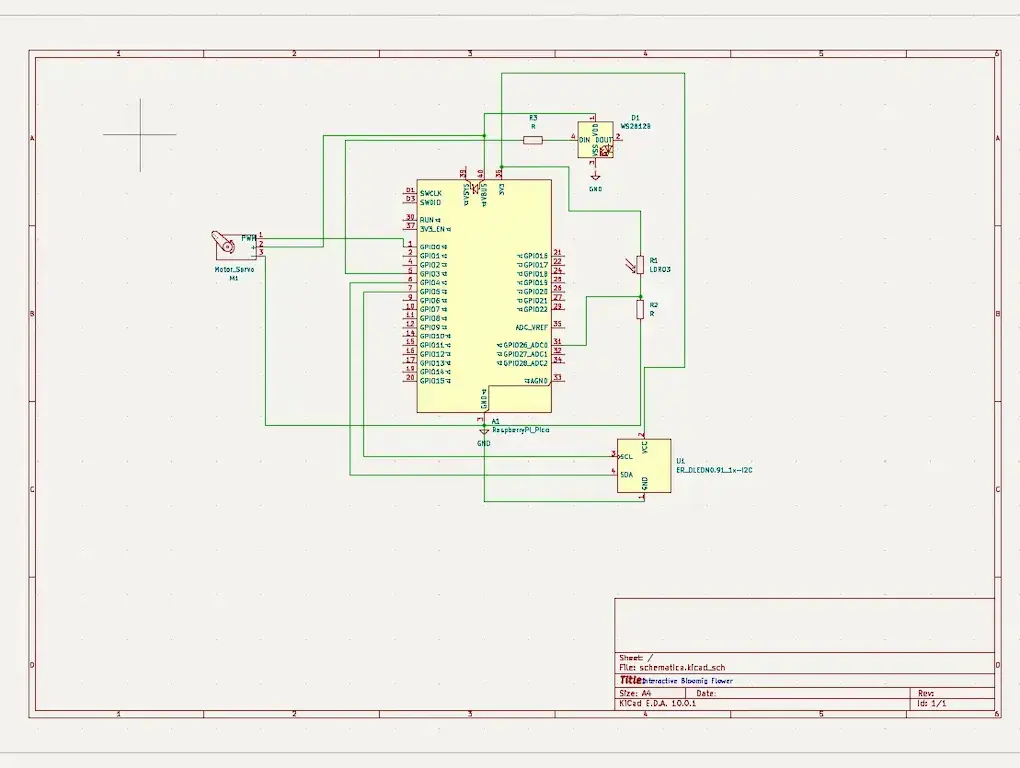Select the Raspberry Pi Pico A1 symbol body

pyautogui.click(x=484, y=296)
